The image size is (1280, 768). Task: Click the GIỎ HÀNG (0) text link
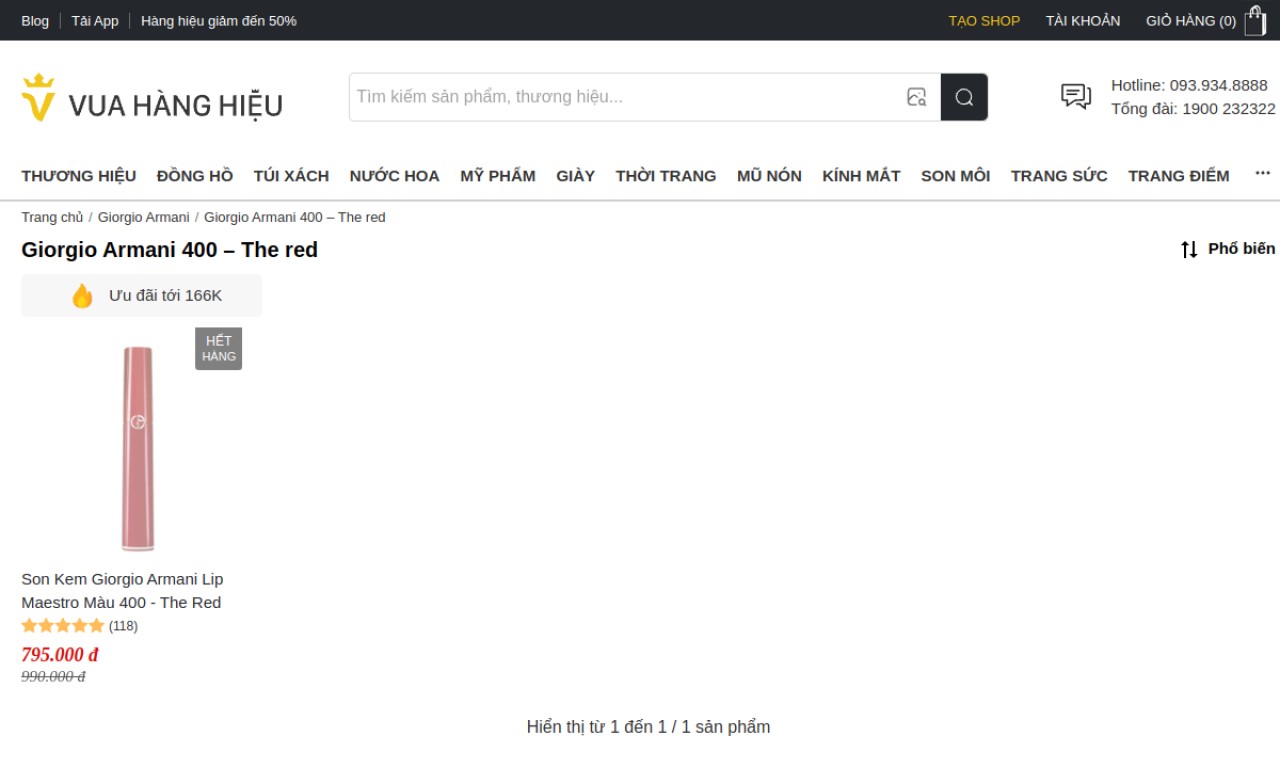pyautogui.click(x=1191, y=20)
